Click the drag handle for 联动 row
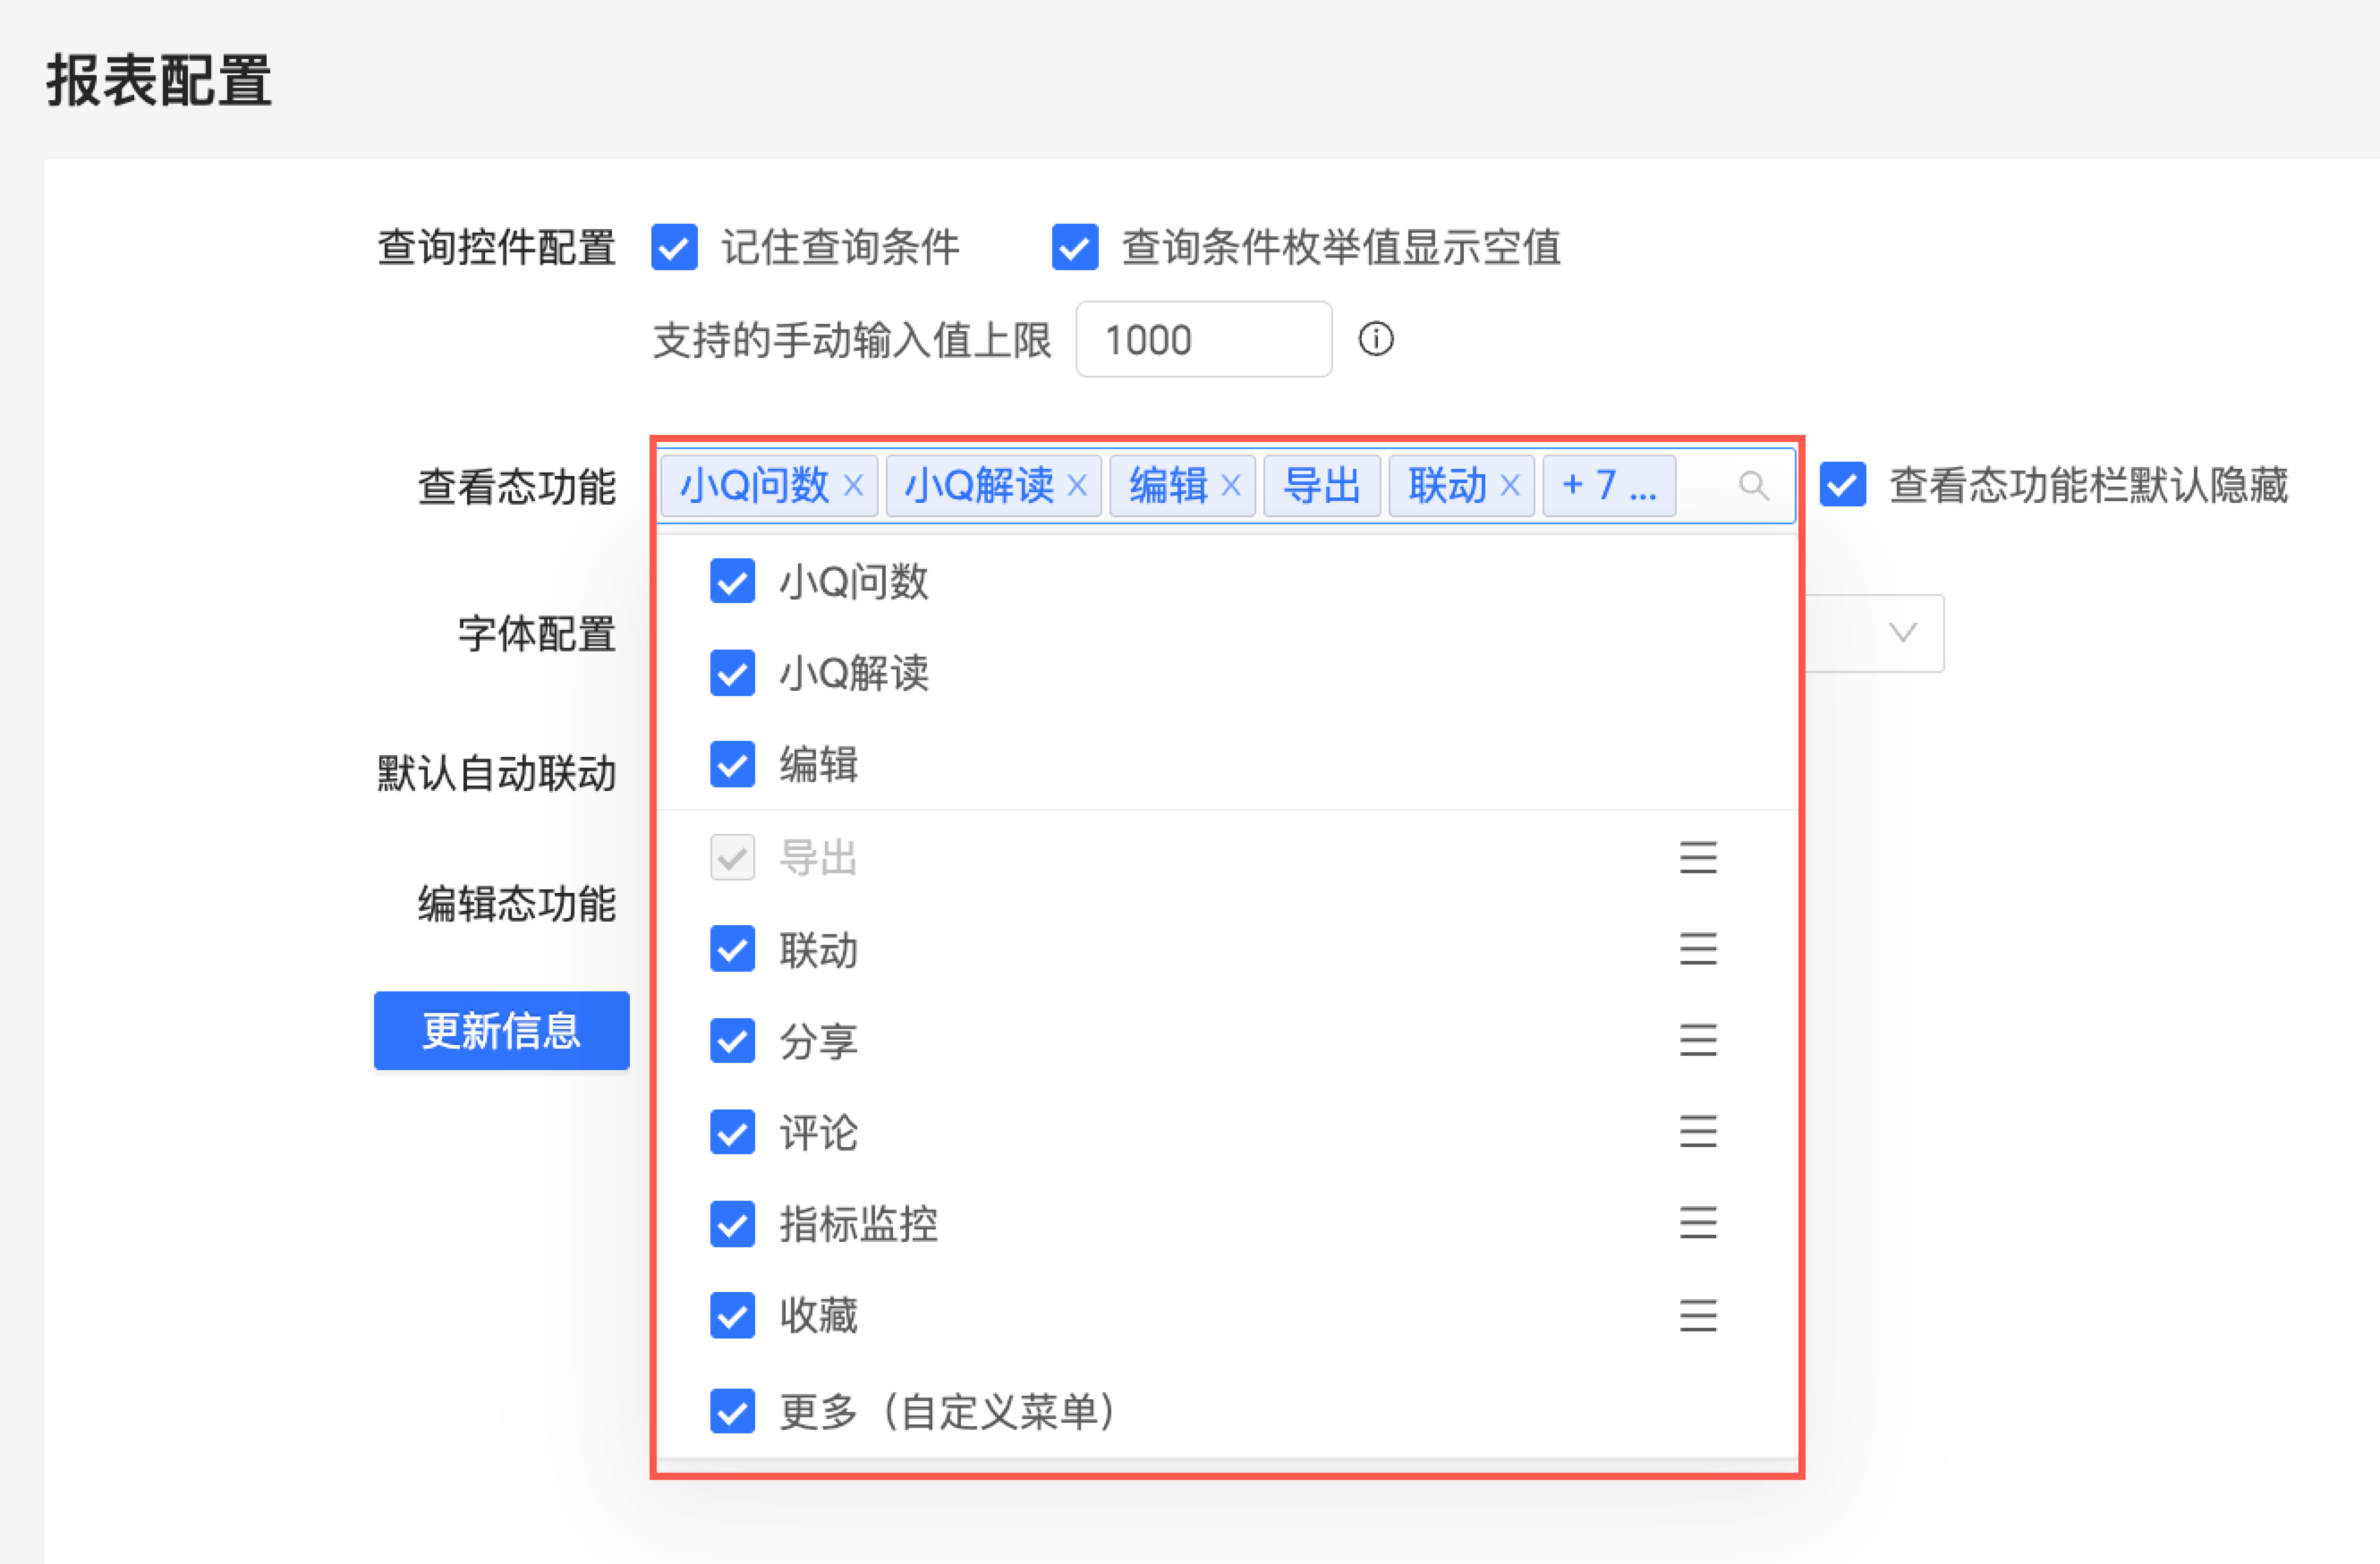This screenshot has height=1564, width=2380. [x=1697, y=949]
